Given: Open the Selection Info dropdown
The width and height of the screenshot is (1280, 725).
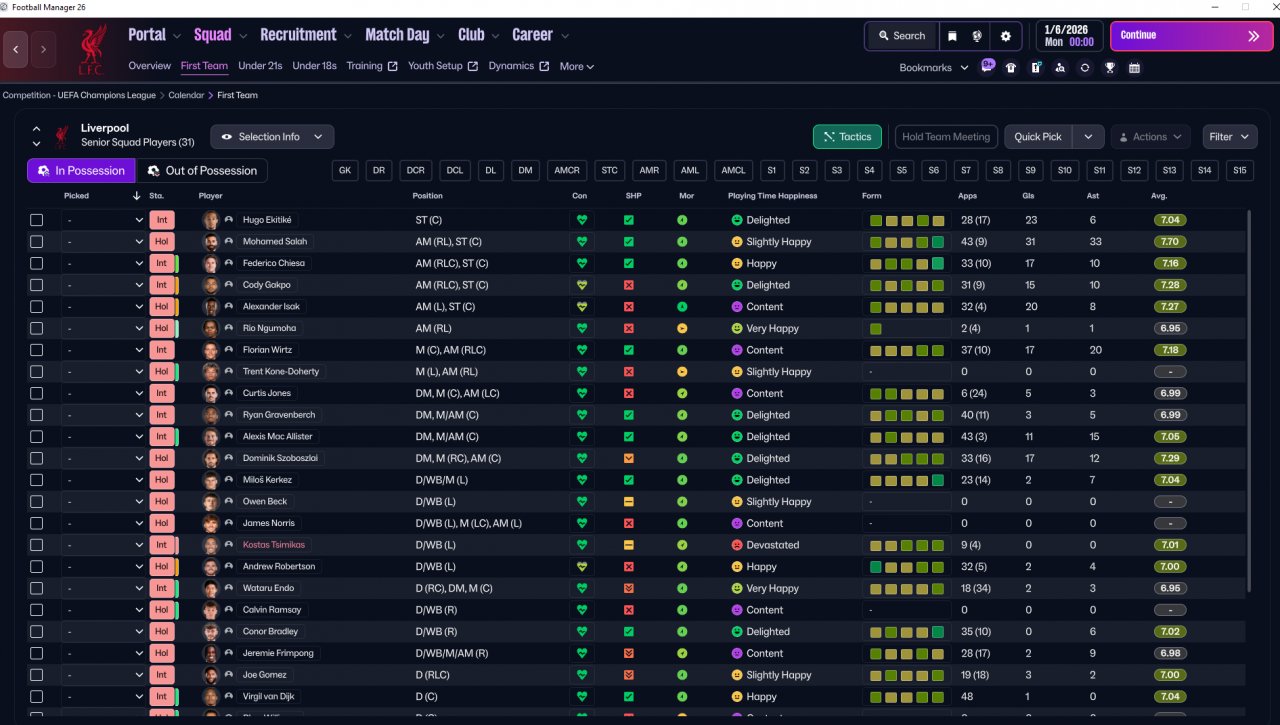Looking at the screenshot, I should 272,137.
